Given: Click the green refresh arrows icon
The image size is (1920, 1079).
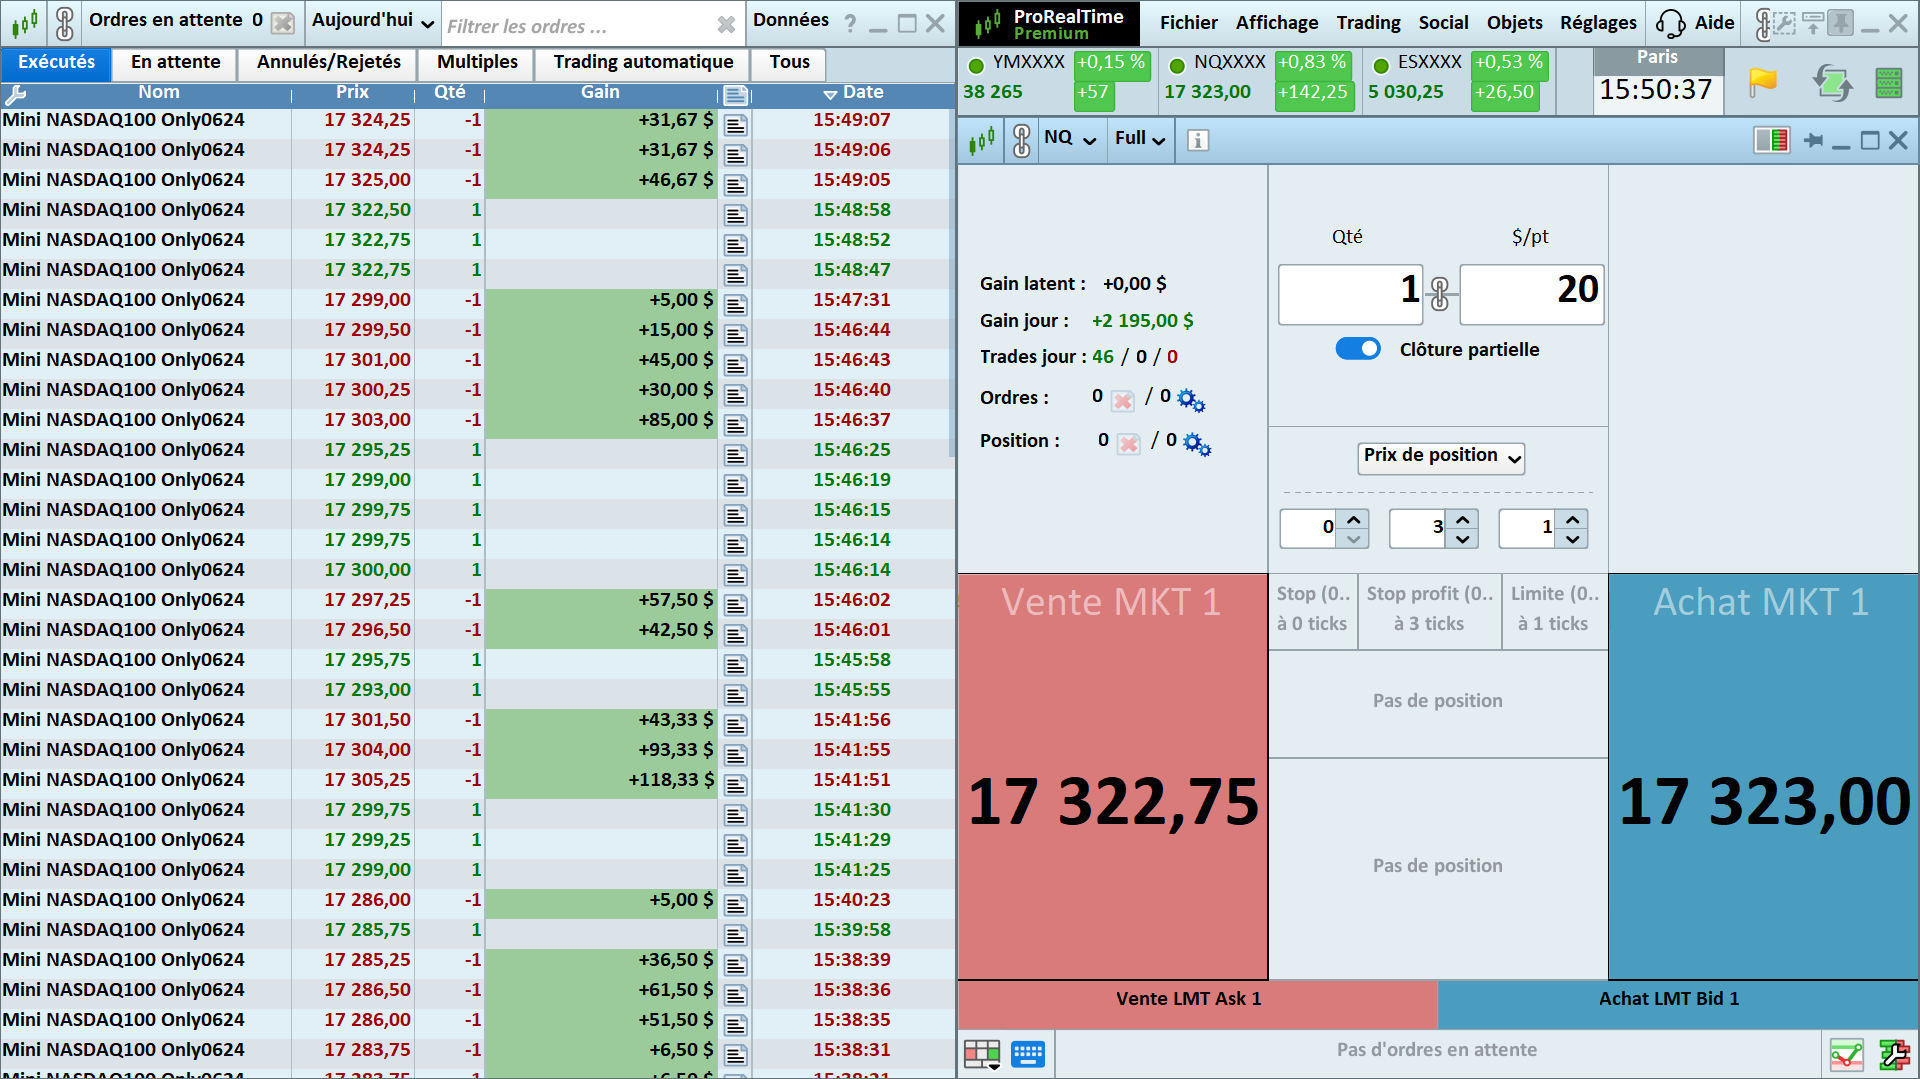Looking at the screenshot, I should point(1832,82).
